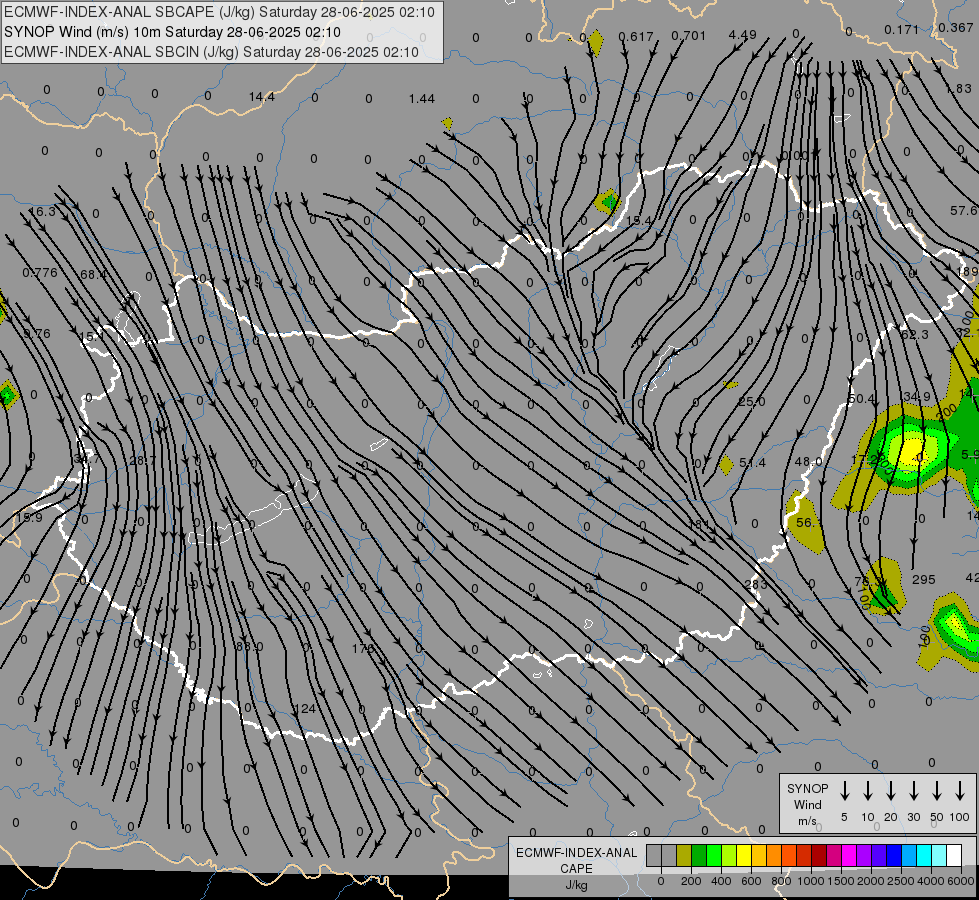Viewport: 979px width, 900px height.
Task: Click the 100 m/s wind arrow in legend
Action: (x=960, y=791)
